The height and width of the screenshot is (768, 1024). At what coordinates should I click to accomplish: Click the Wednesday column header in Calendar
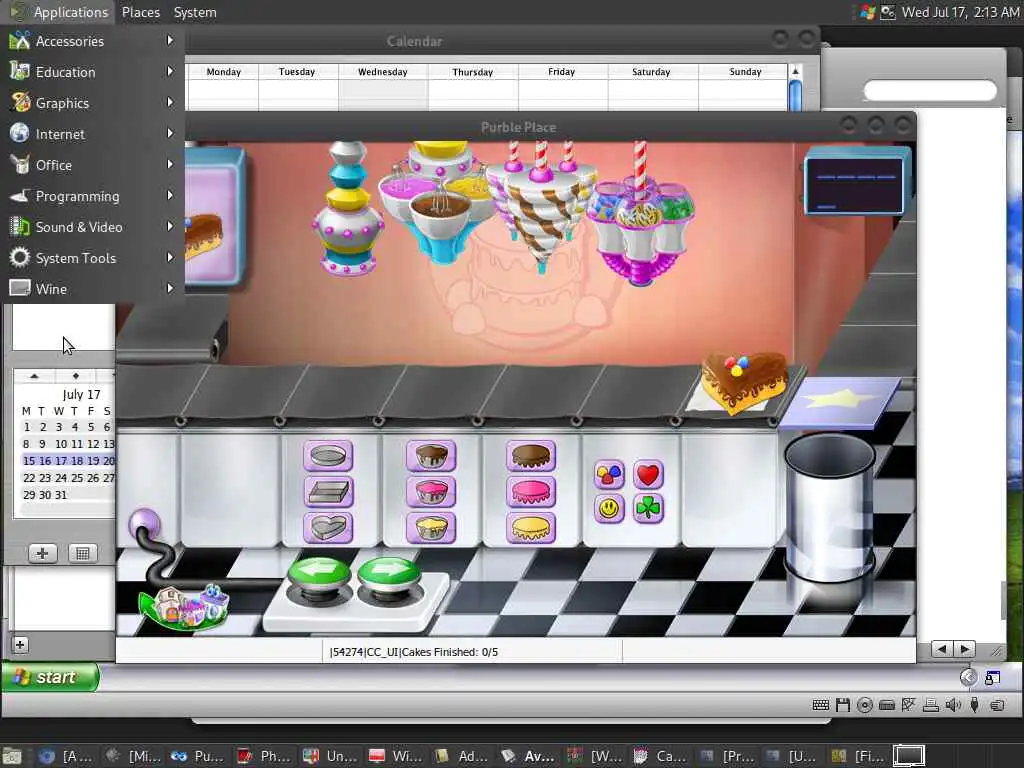[383, 72]
